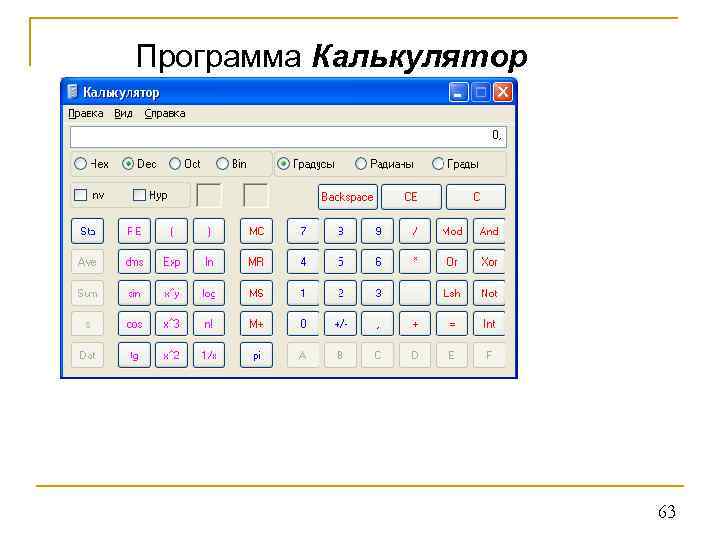Click digit 6 on keypad
The width and height of the screenshot is (720, 540).
click(x=377, y=262)
